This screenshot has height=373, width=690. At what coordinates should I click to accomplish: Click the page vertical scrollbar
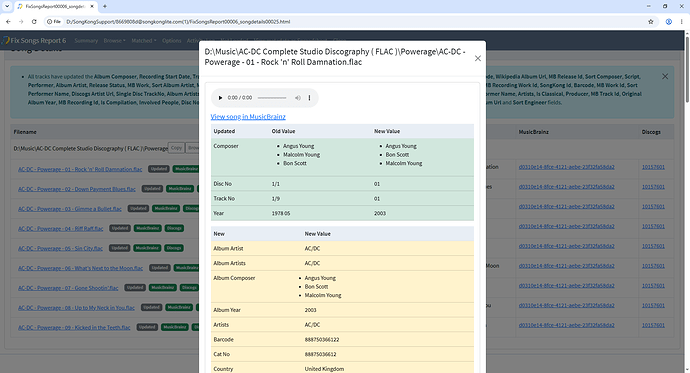coord(687,68)
